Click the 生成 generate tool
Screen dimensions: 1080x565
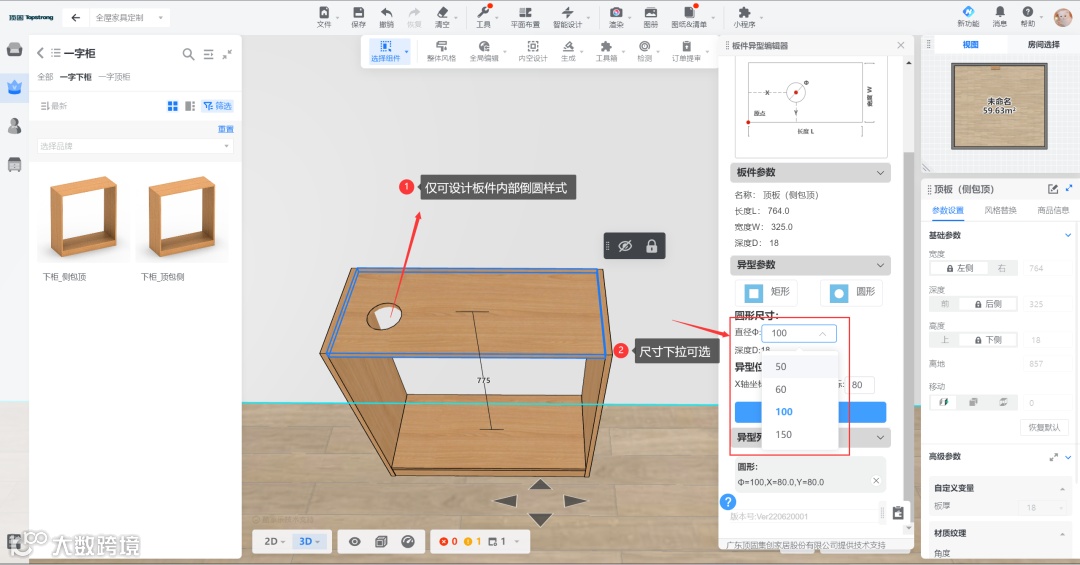click(x=568, y=51)
